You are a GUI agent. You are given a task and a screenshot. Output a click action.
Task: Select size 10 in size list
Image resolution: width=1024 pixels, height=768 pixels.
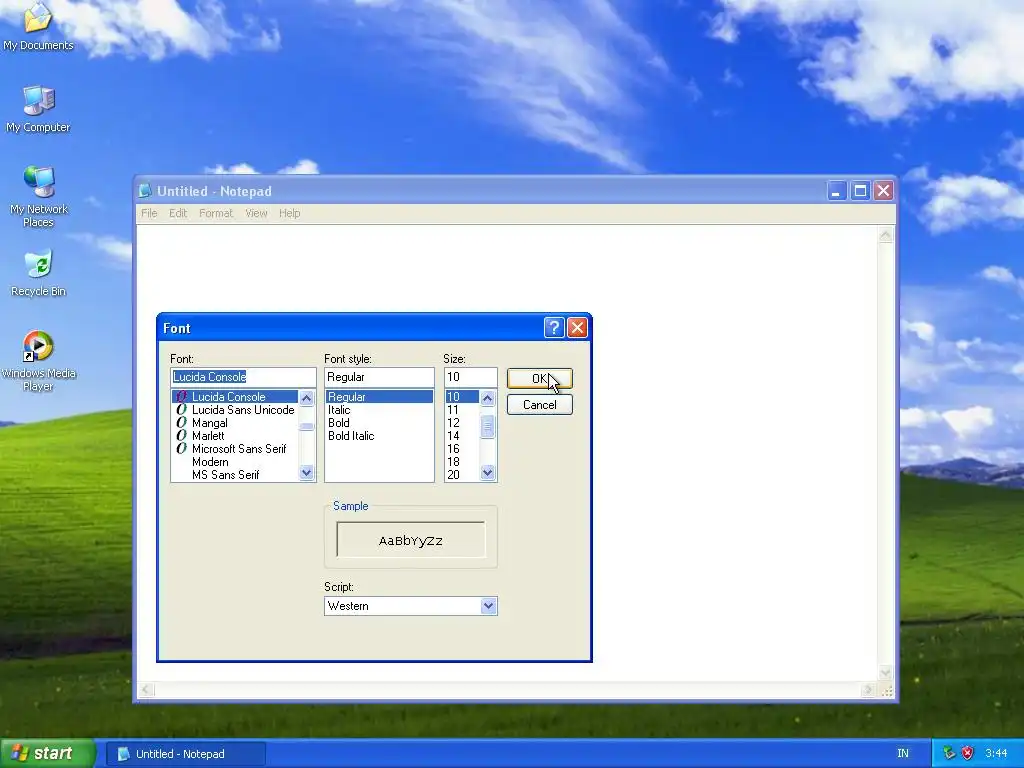[x=462, y=396]
